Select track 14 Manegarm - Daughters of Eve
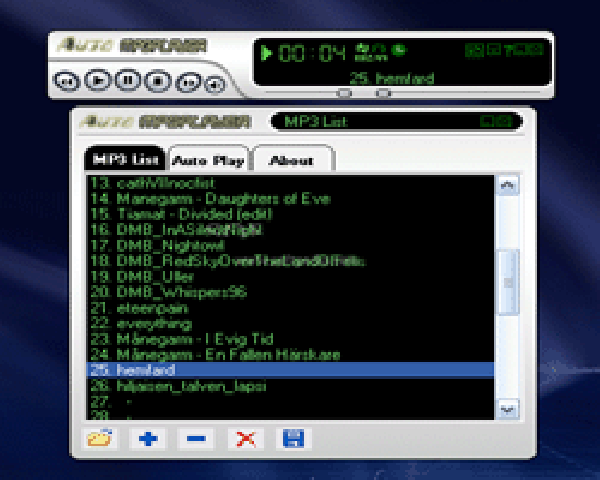 (291, 199)
